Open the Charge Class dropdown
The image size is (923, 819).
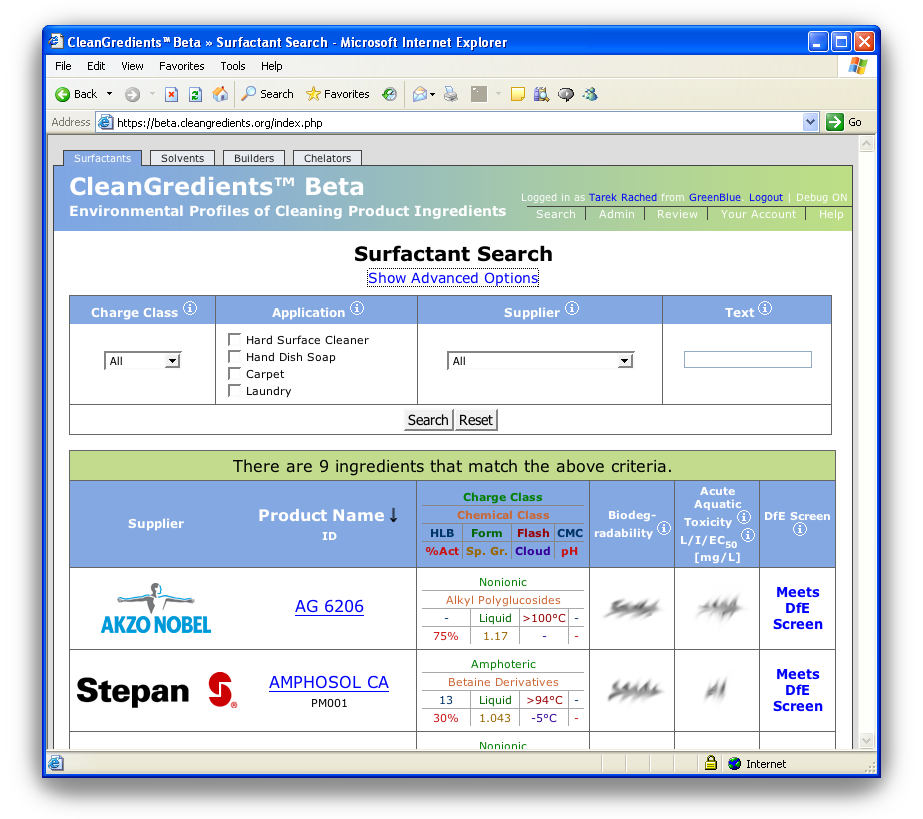(142, 361)
